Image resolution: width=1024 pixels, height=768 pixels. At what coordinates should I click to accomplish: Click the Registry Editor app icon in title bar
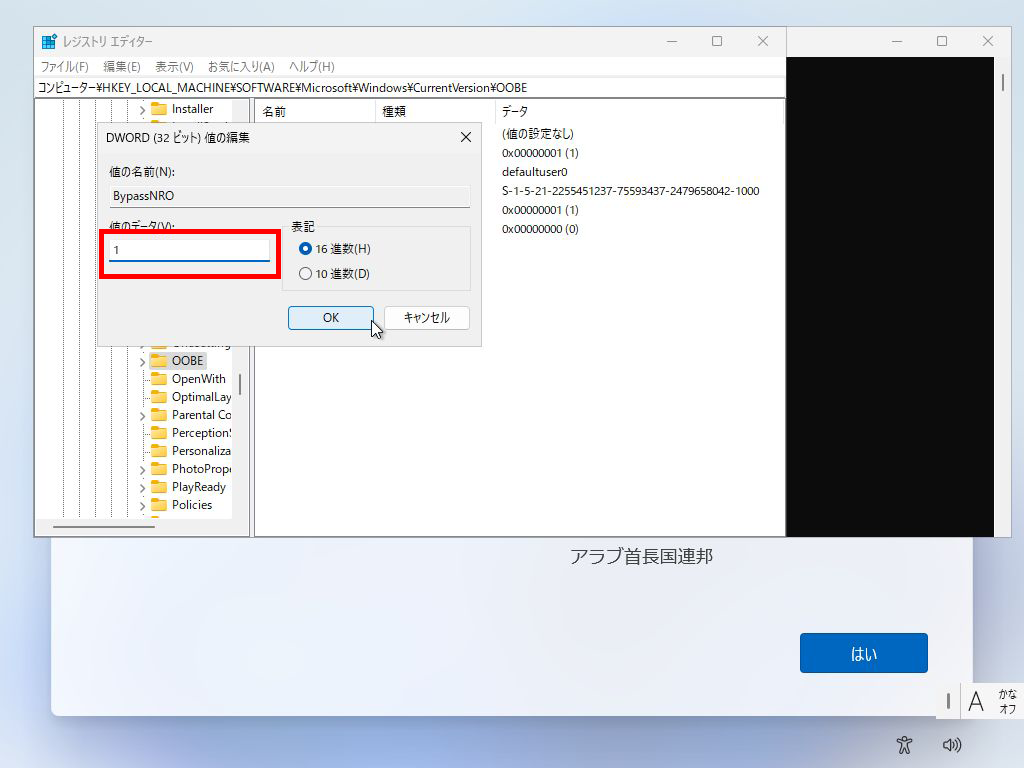point(49,42)
